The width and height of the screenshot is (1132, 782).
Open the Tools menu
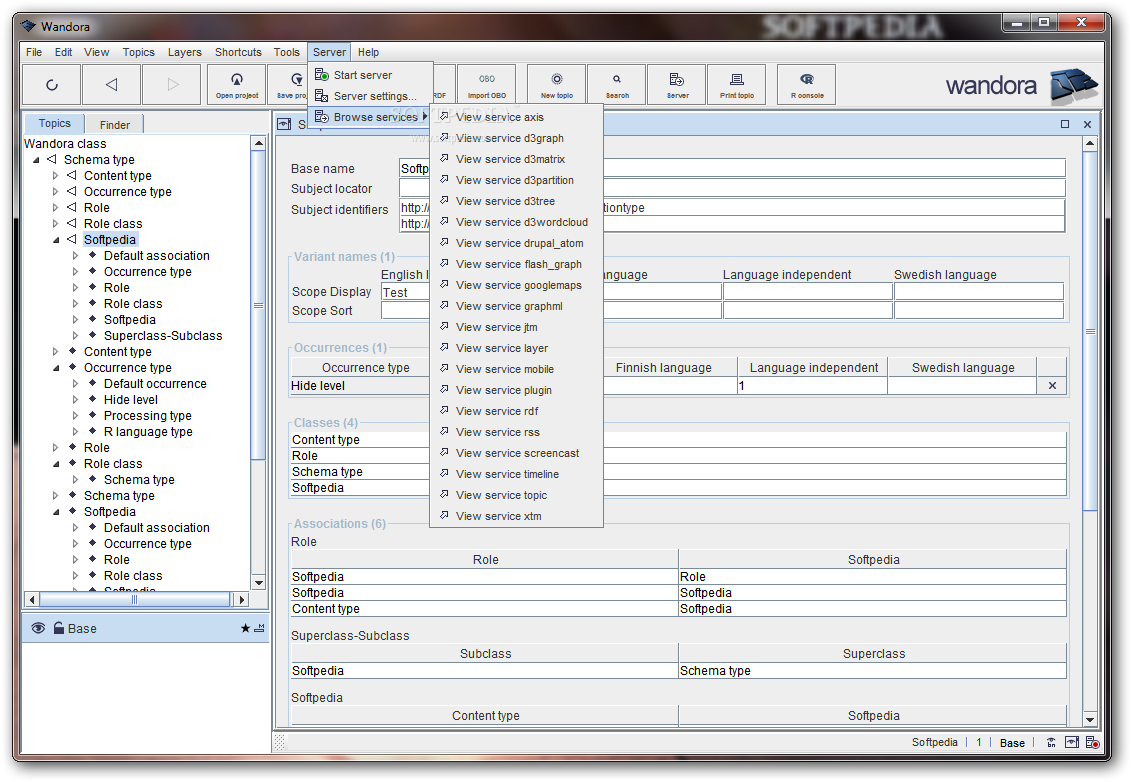tap(287, 52)
